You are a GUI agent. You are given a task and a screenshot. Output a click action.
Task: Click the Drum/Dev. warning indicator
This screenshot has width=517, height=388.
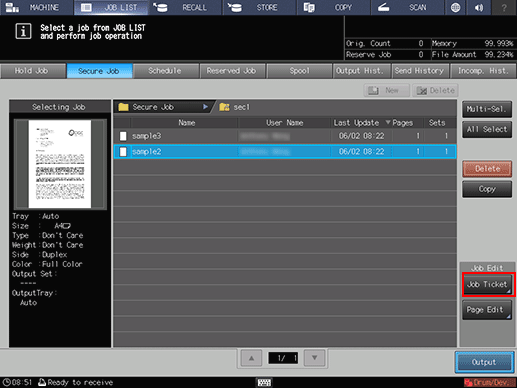coord(490,383)
